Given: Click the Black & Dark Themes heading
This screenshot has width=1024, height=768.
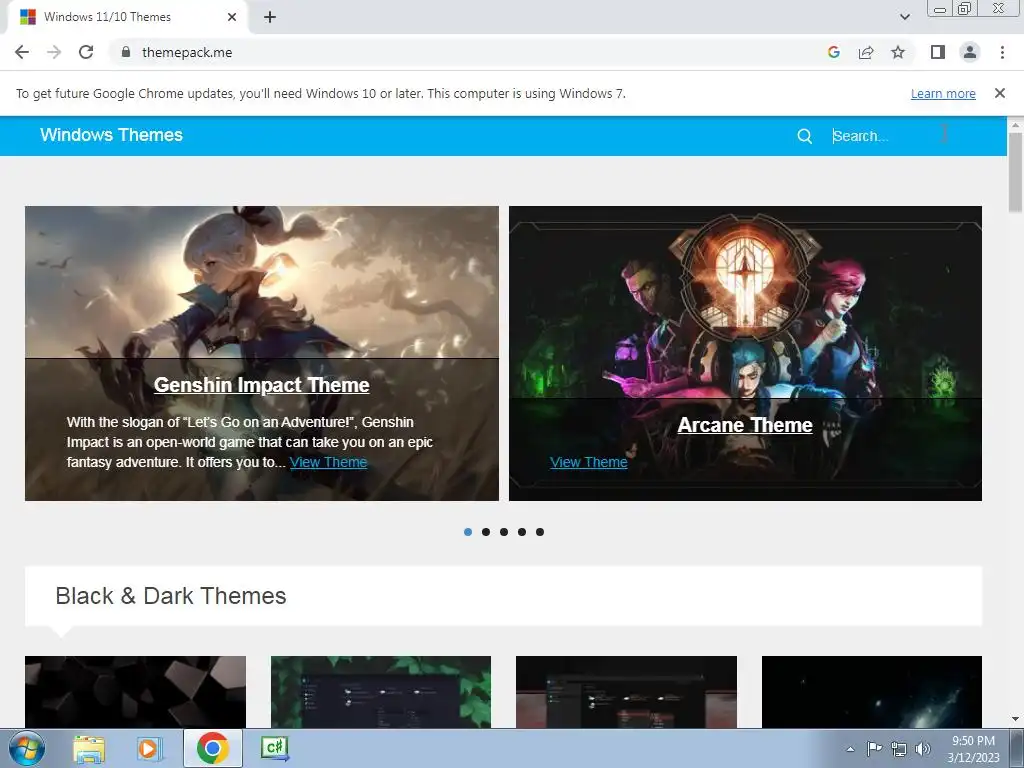Looking at the screenshot, I should click(170, 596).
